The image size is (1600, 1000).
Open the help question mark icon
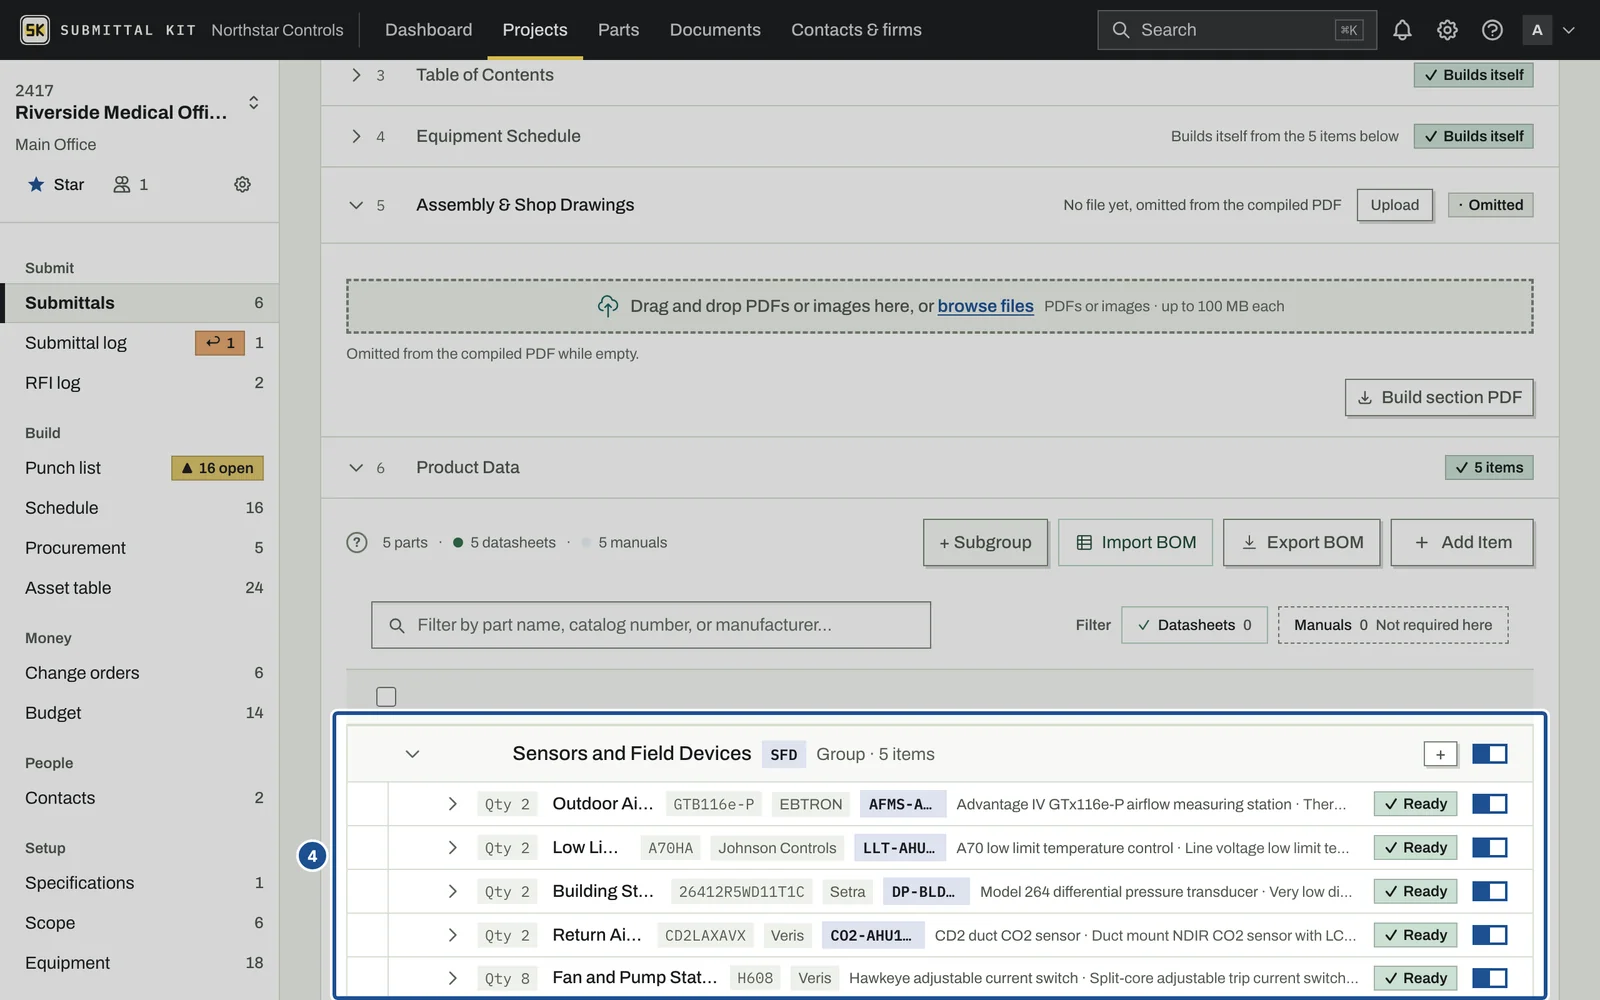tap(1492, 30)
